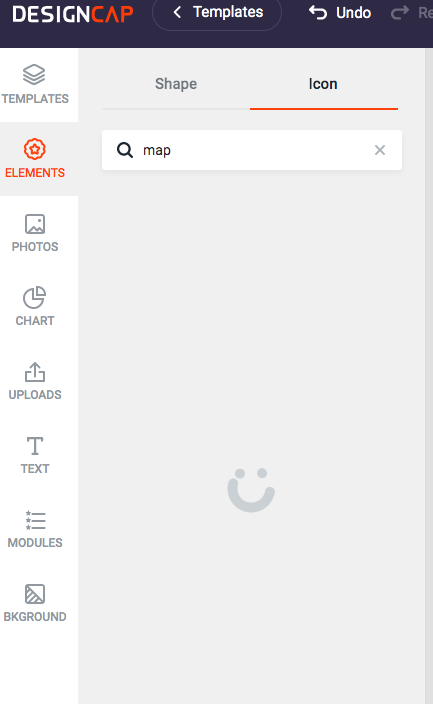This screenshot has width=433, height=704.
Task: Click the back chevron beside Templates
Action: click(177, 13)
